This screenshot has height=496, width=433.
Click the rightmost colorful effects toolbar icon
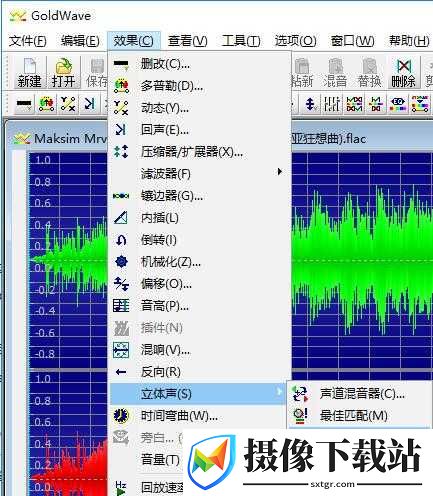(x=420, y=104)
